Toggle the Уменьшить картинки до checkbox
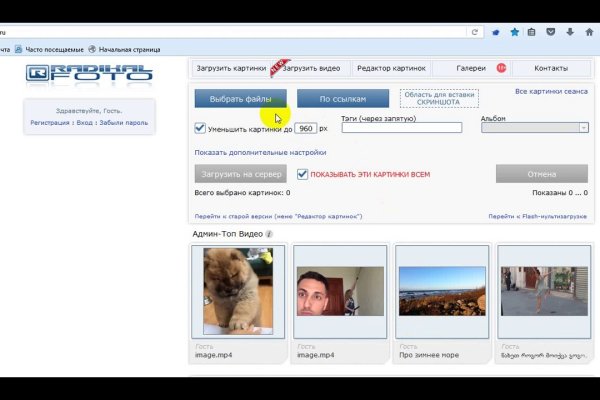The image size is (600, 400). click(200, 128)
